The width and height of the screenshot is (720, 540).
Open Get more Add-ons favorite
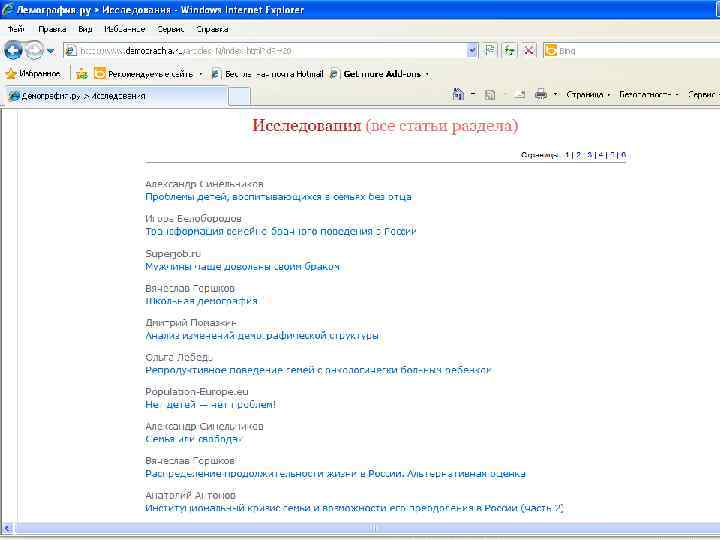(x=376, y=73)
